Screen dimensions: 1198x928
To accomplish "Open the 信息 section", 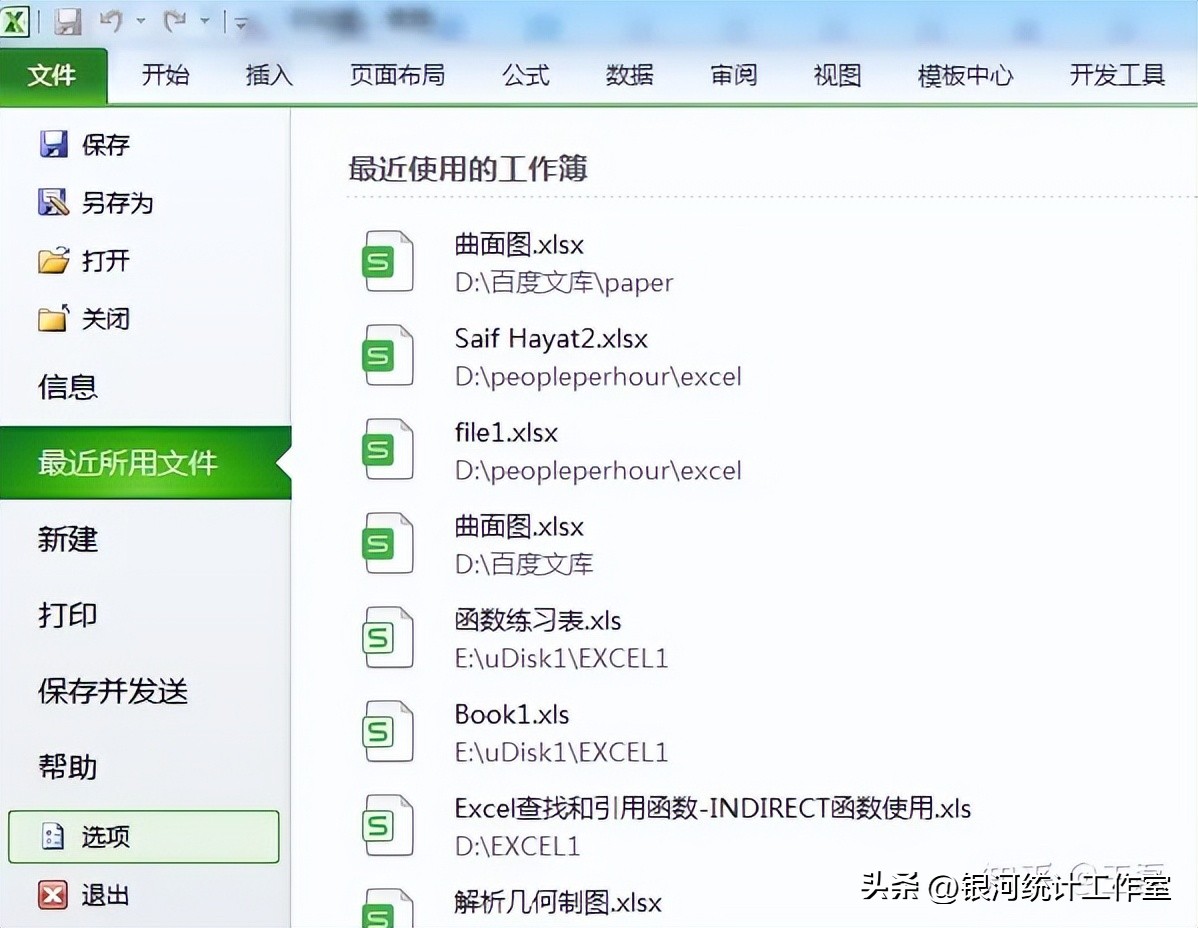I will coord(68,386).
